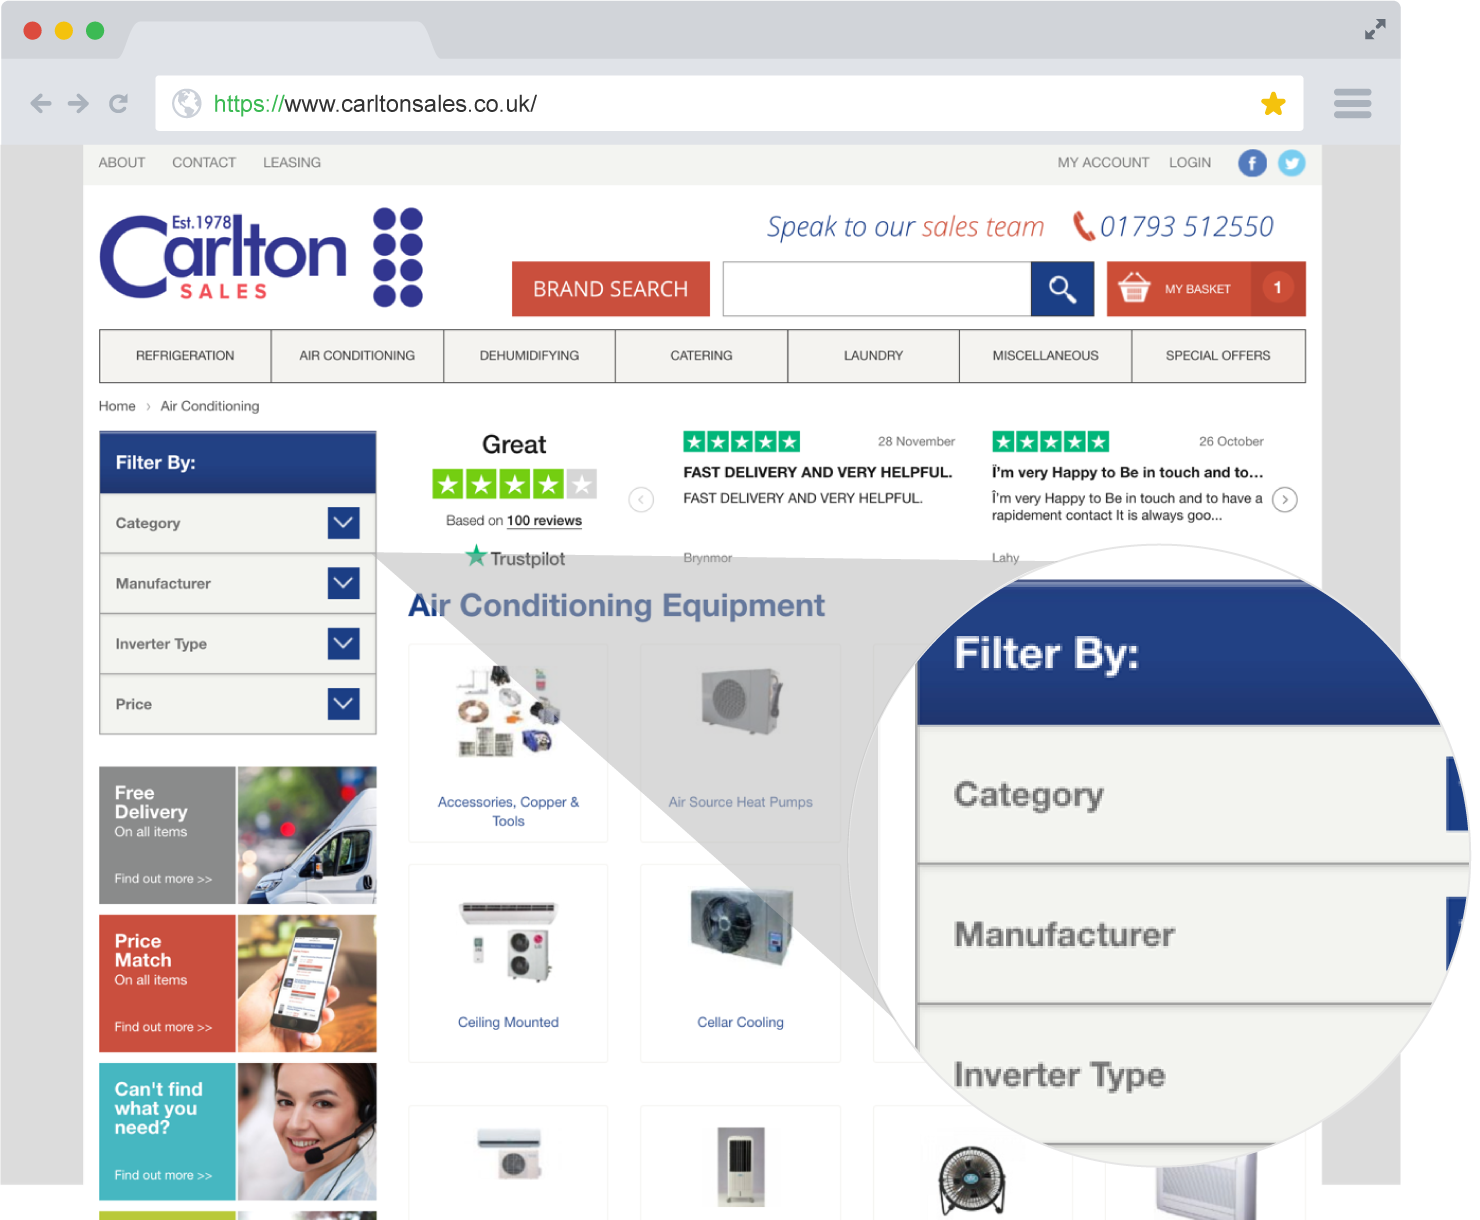Open Ceiling Mounted category
The width and height of the screenshot is (1480, 1220).
pyautogui.click(x=508, y=1022)
